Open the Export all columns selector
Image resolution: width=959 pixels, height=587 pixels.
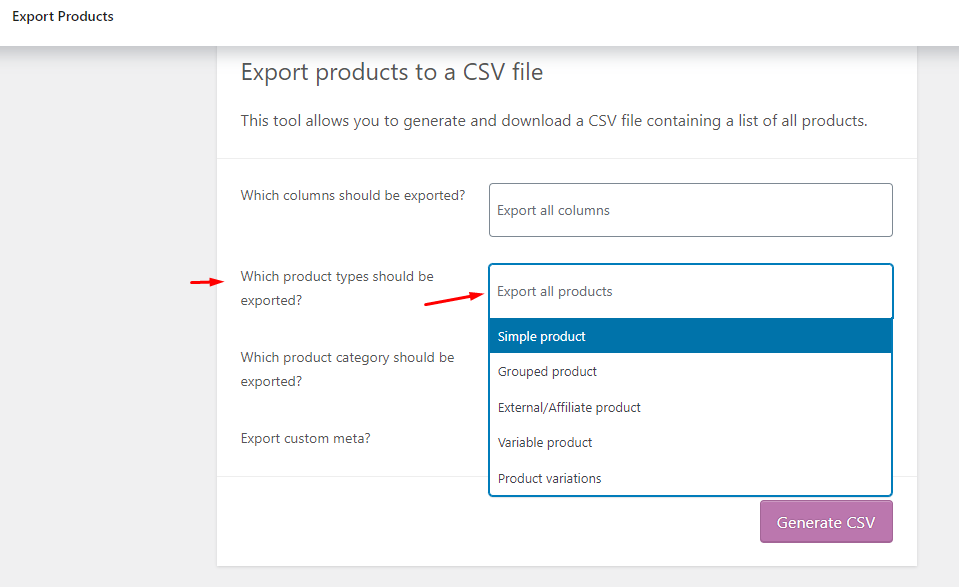pos(690,210)
